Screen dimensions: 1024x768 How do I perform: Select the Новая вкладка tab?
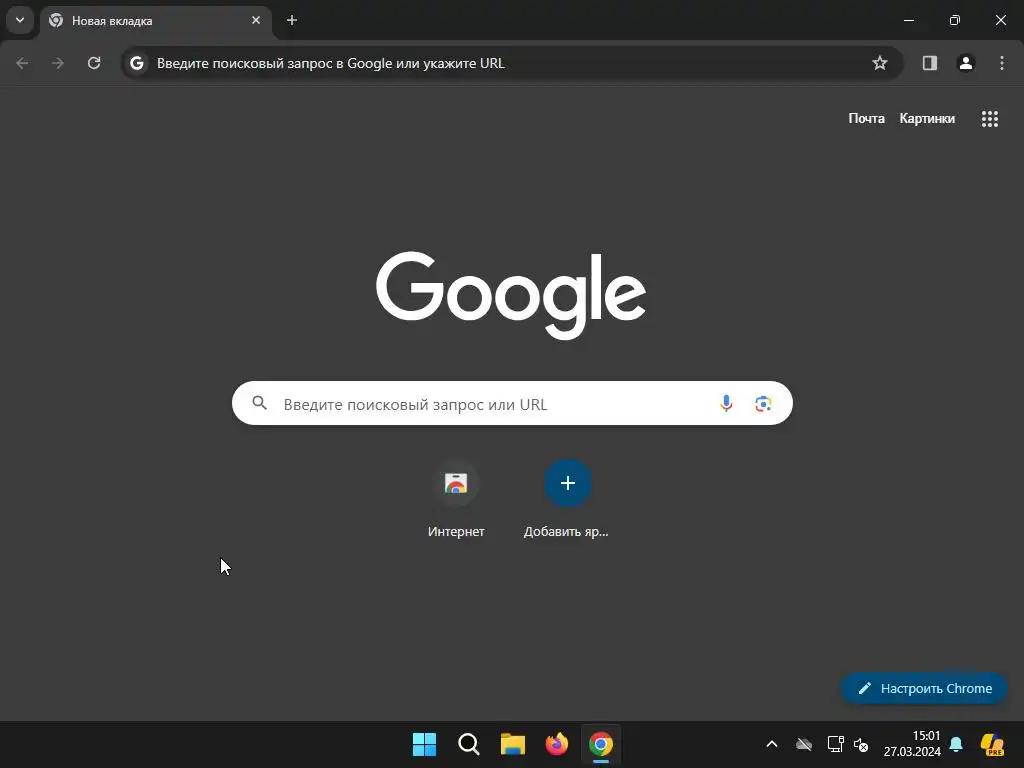(155, 21)
